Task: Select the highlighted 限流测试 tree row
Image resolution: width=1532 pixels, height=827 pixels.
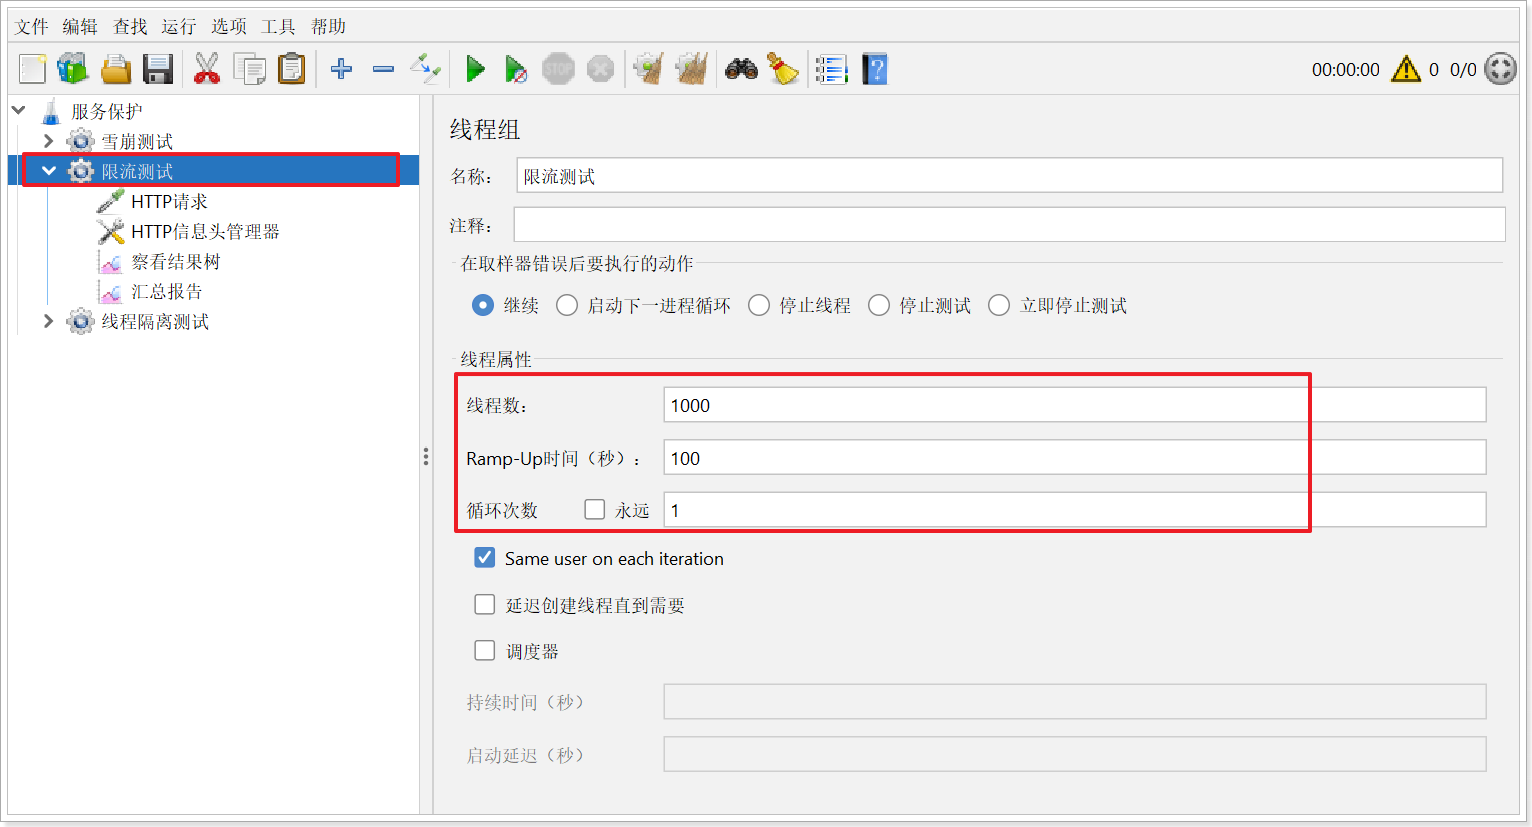Action: point(211,171)
